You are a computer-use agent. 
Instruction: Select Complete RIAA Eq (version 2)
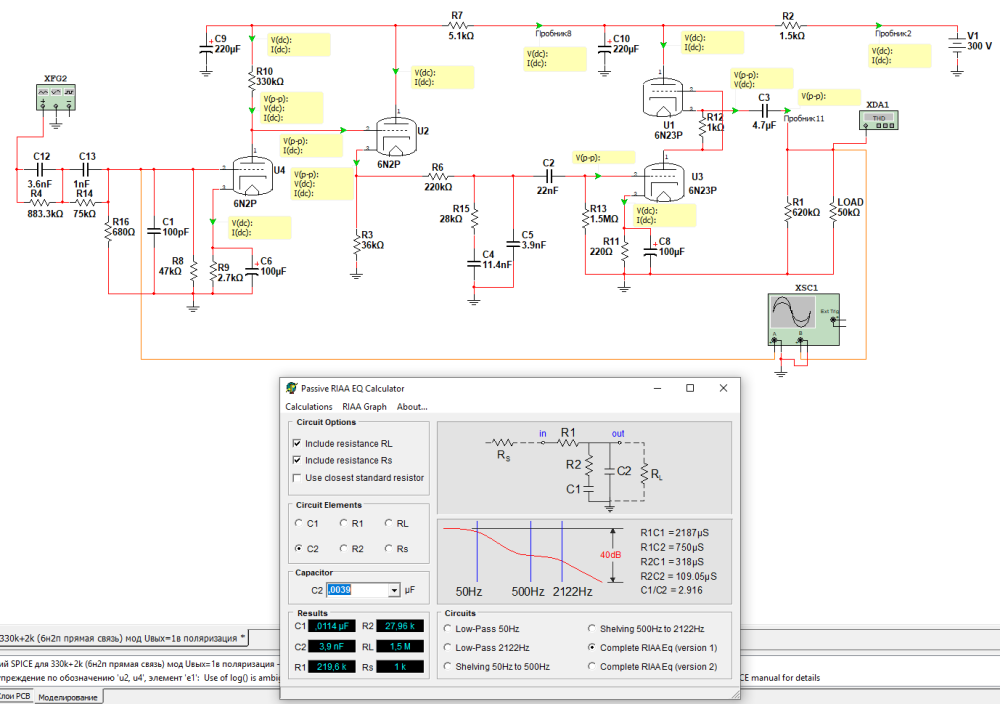(591, 667)
